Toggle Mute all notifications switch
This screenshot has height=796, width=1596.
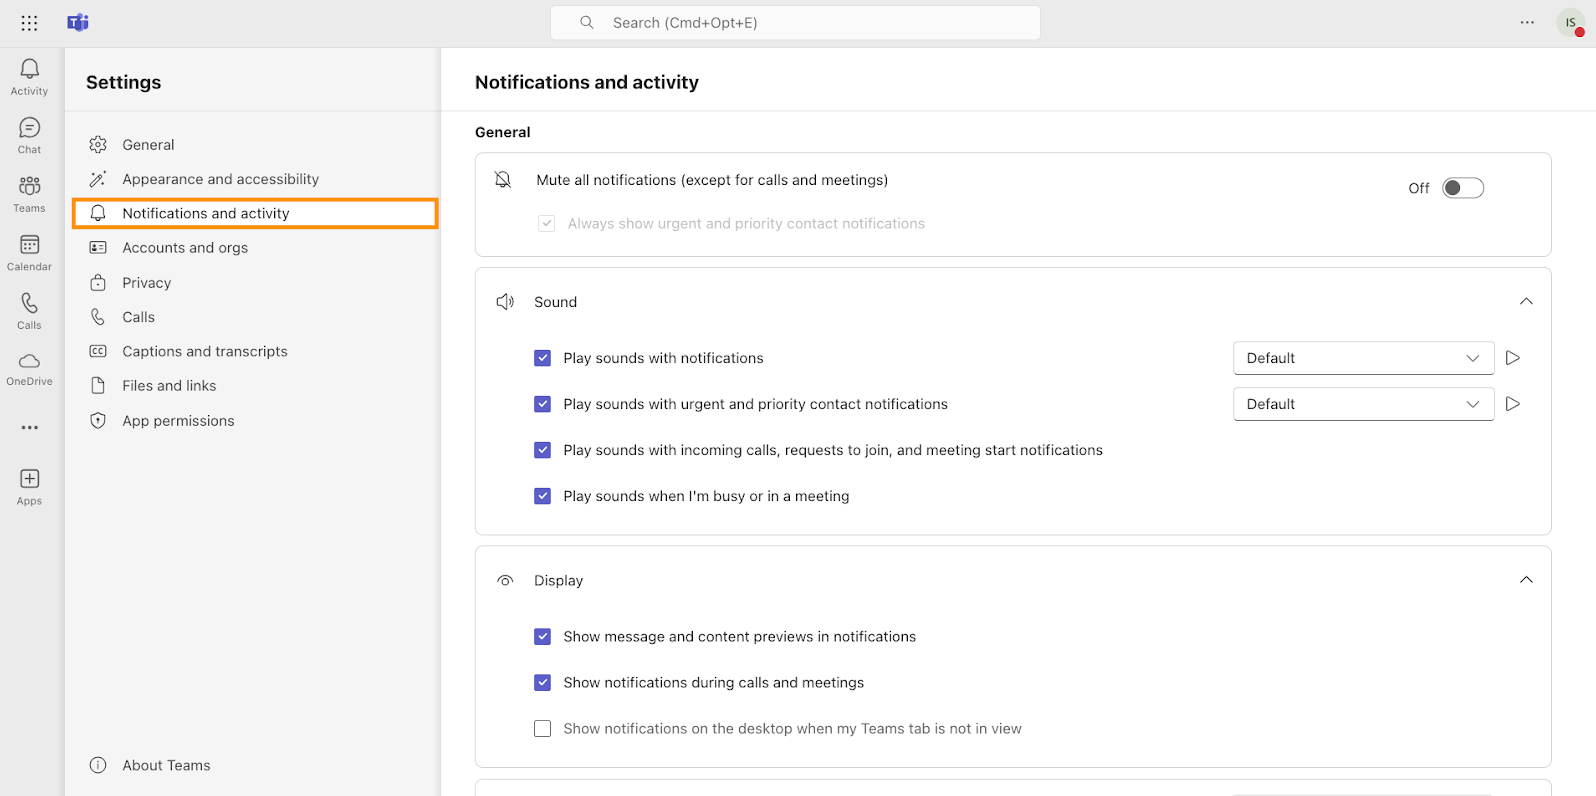1463,188
